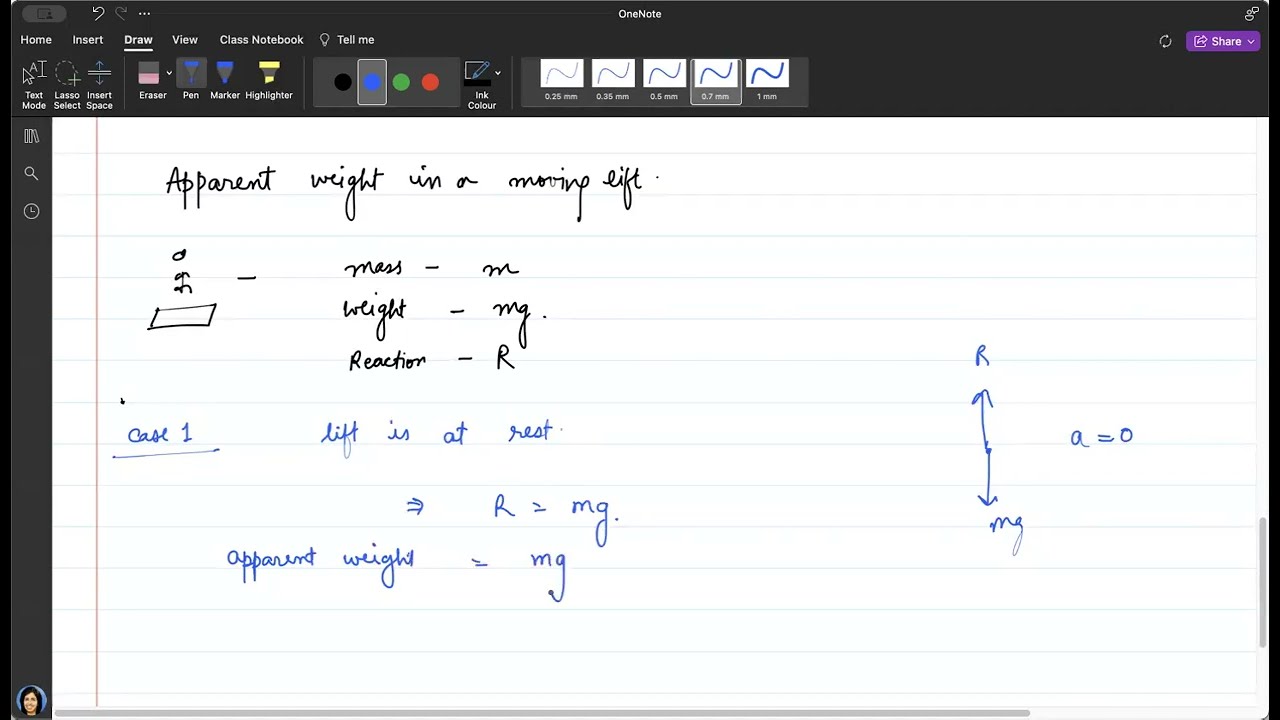Image resolution: width=1280 pixels, height=720 pixels.
Task: Pick the black ink color
Action: point(343,83)
